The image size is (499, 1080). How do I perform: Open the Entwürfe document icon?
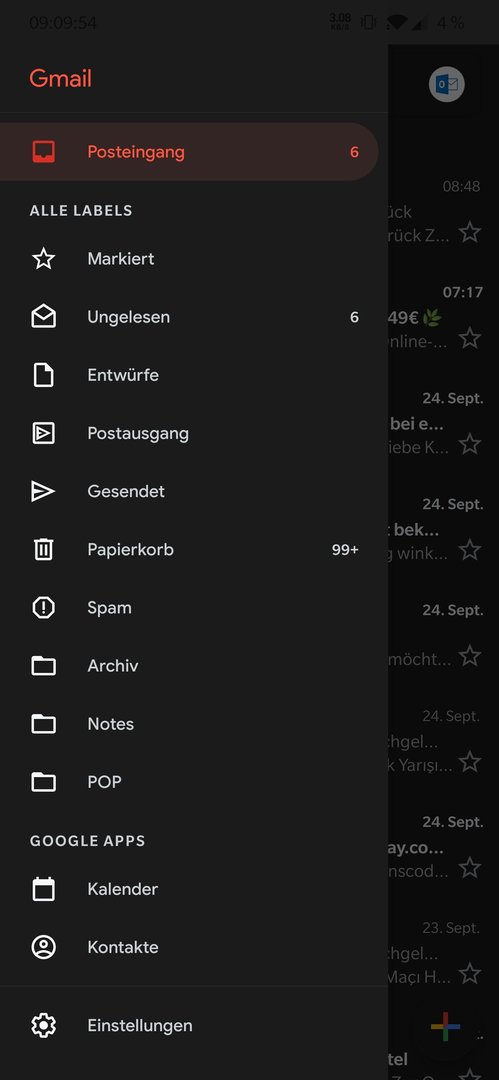(x=43, y=375)
